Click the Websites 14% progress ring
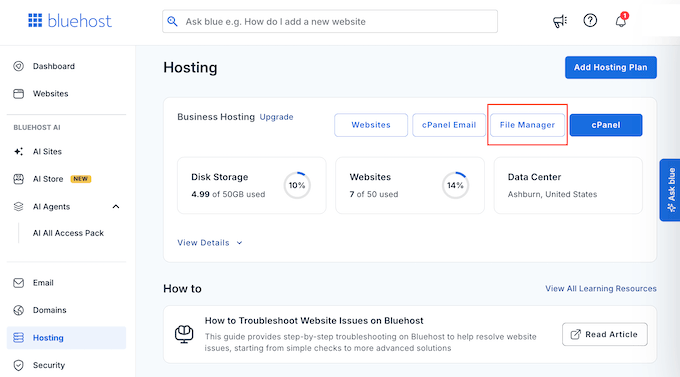680x377 pixels. pos(455,185)
